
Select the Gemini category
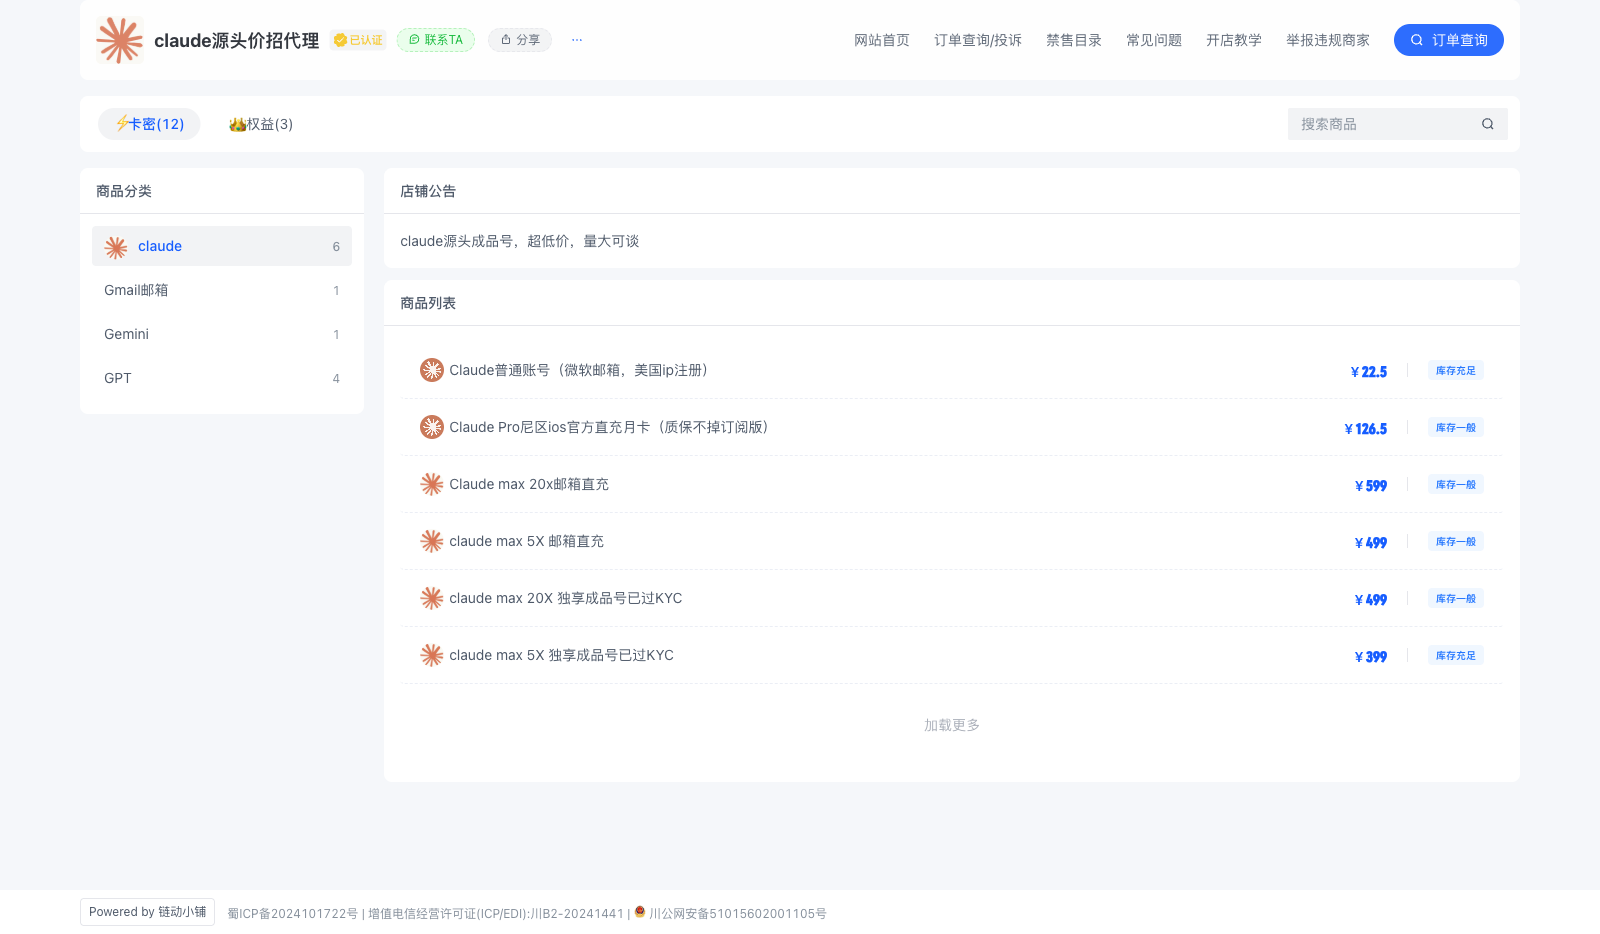[222, 334]
